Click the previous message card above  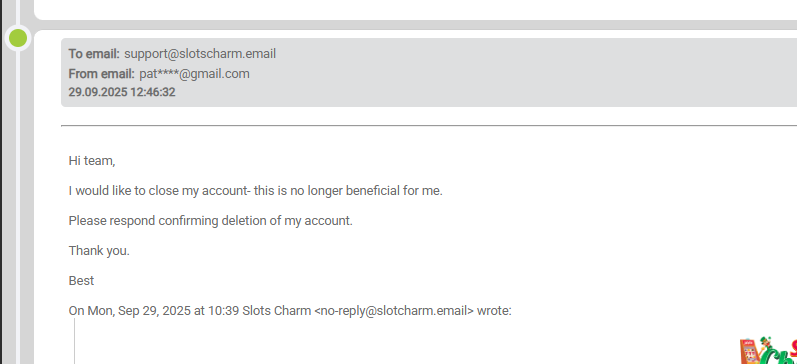(x=415, y=10)
